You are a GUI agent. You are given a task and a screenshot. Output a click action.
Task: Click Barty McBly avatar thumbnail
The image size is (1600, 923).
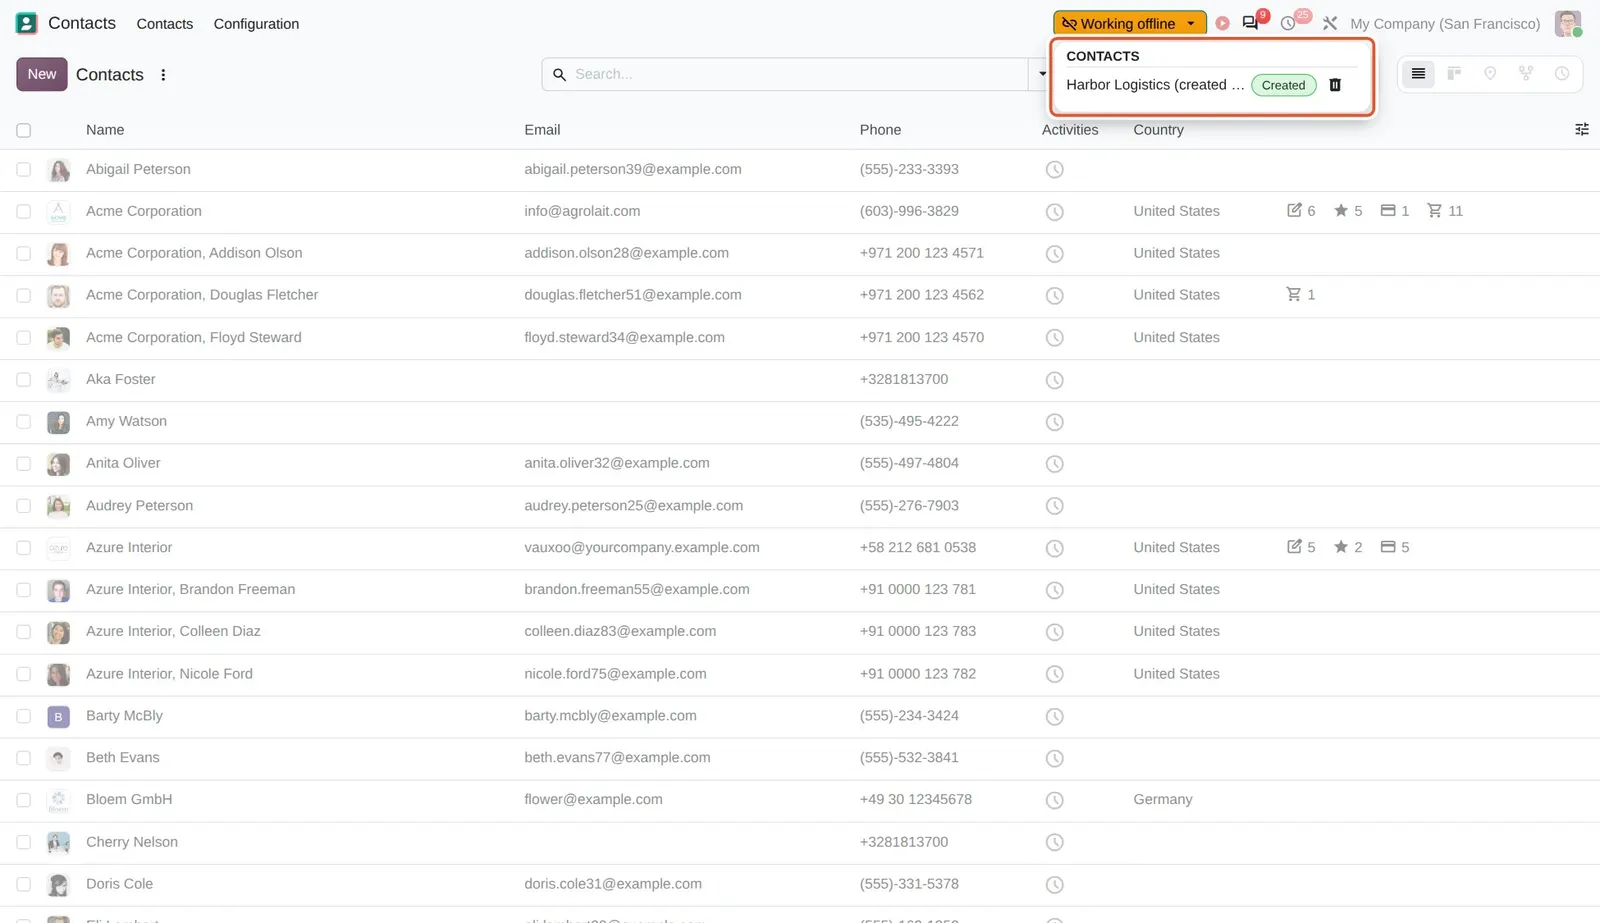coord(59,716)
